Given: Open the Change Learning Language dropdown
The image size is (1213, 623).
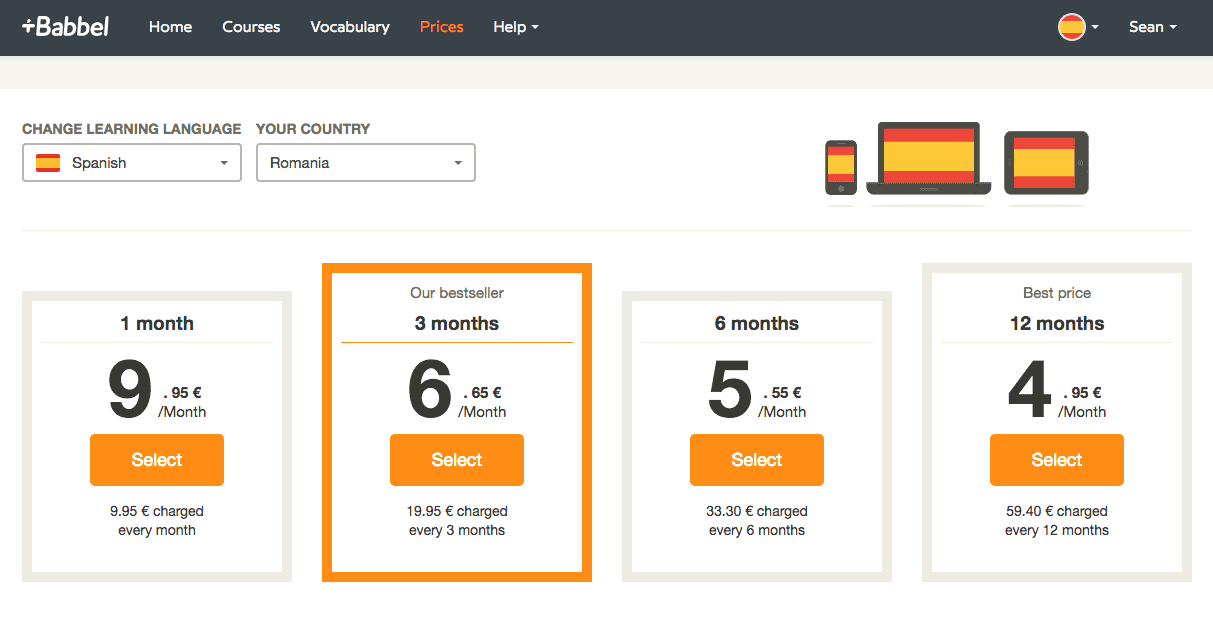Looking at the screenshot, I should tap(131, 161).
